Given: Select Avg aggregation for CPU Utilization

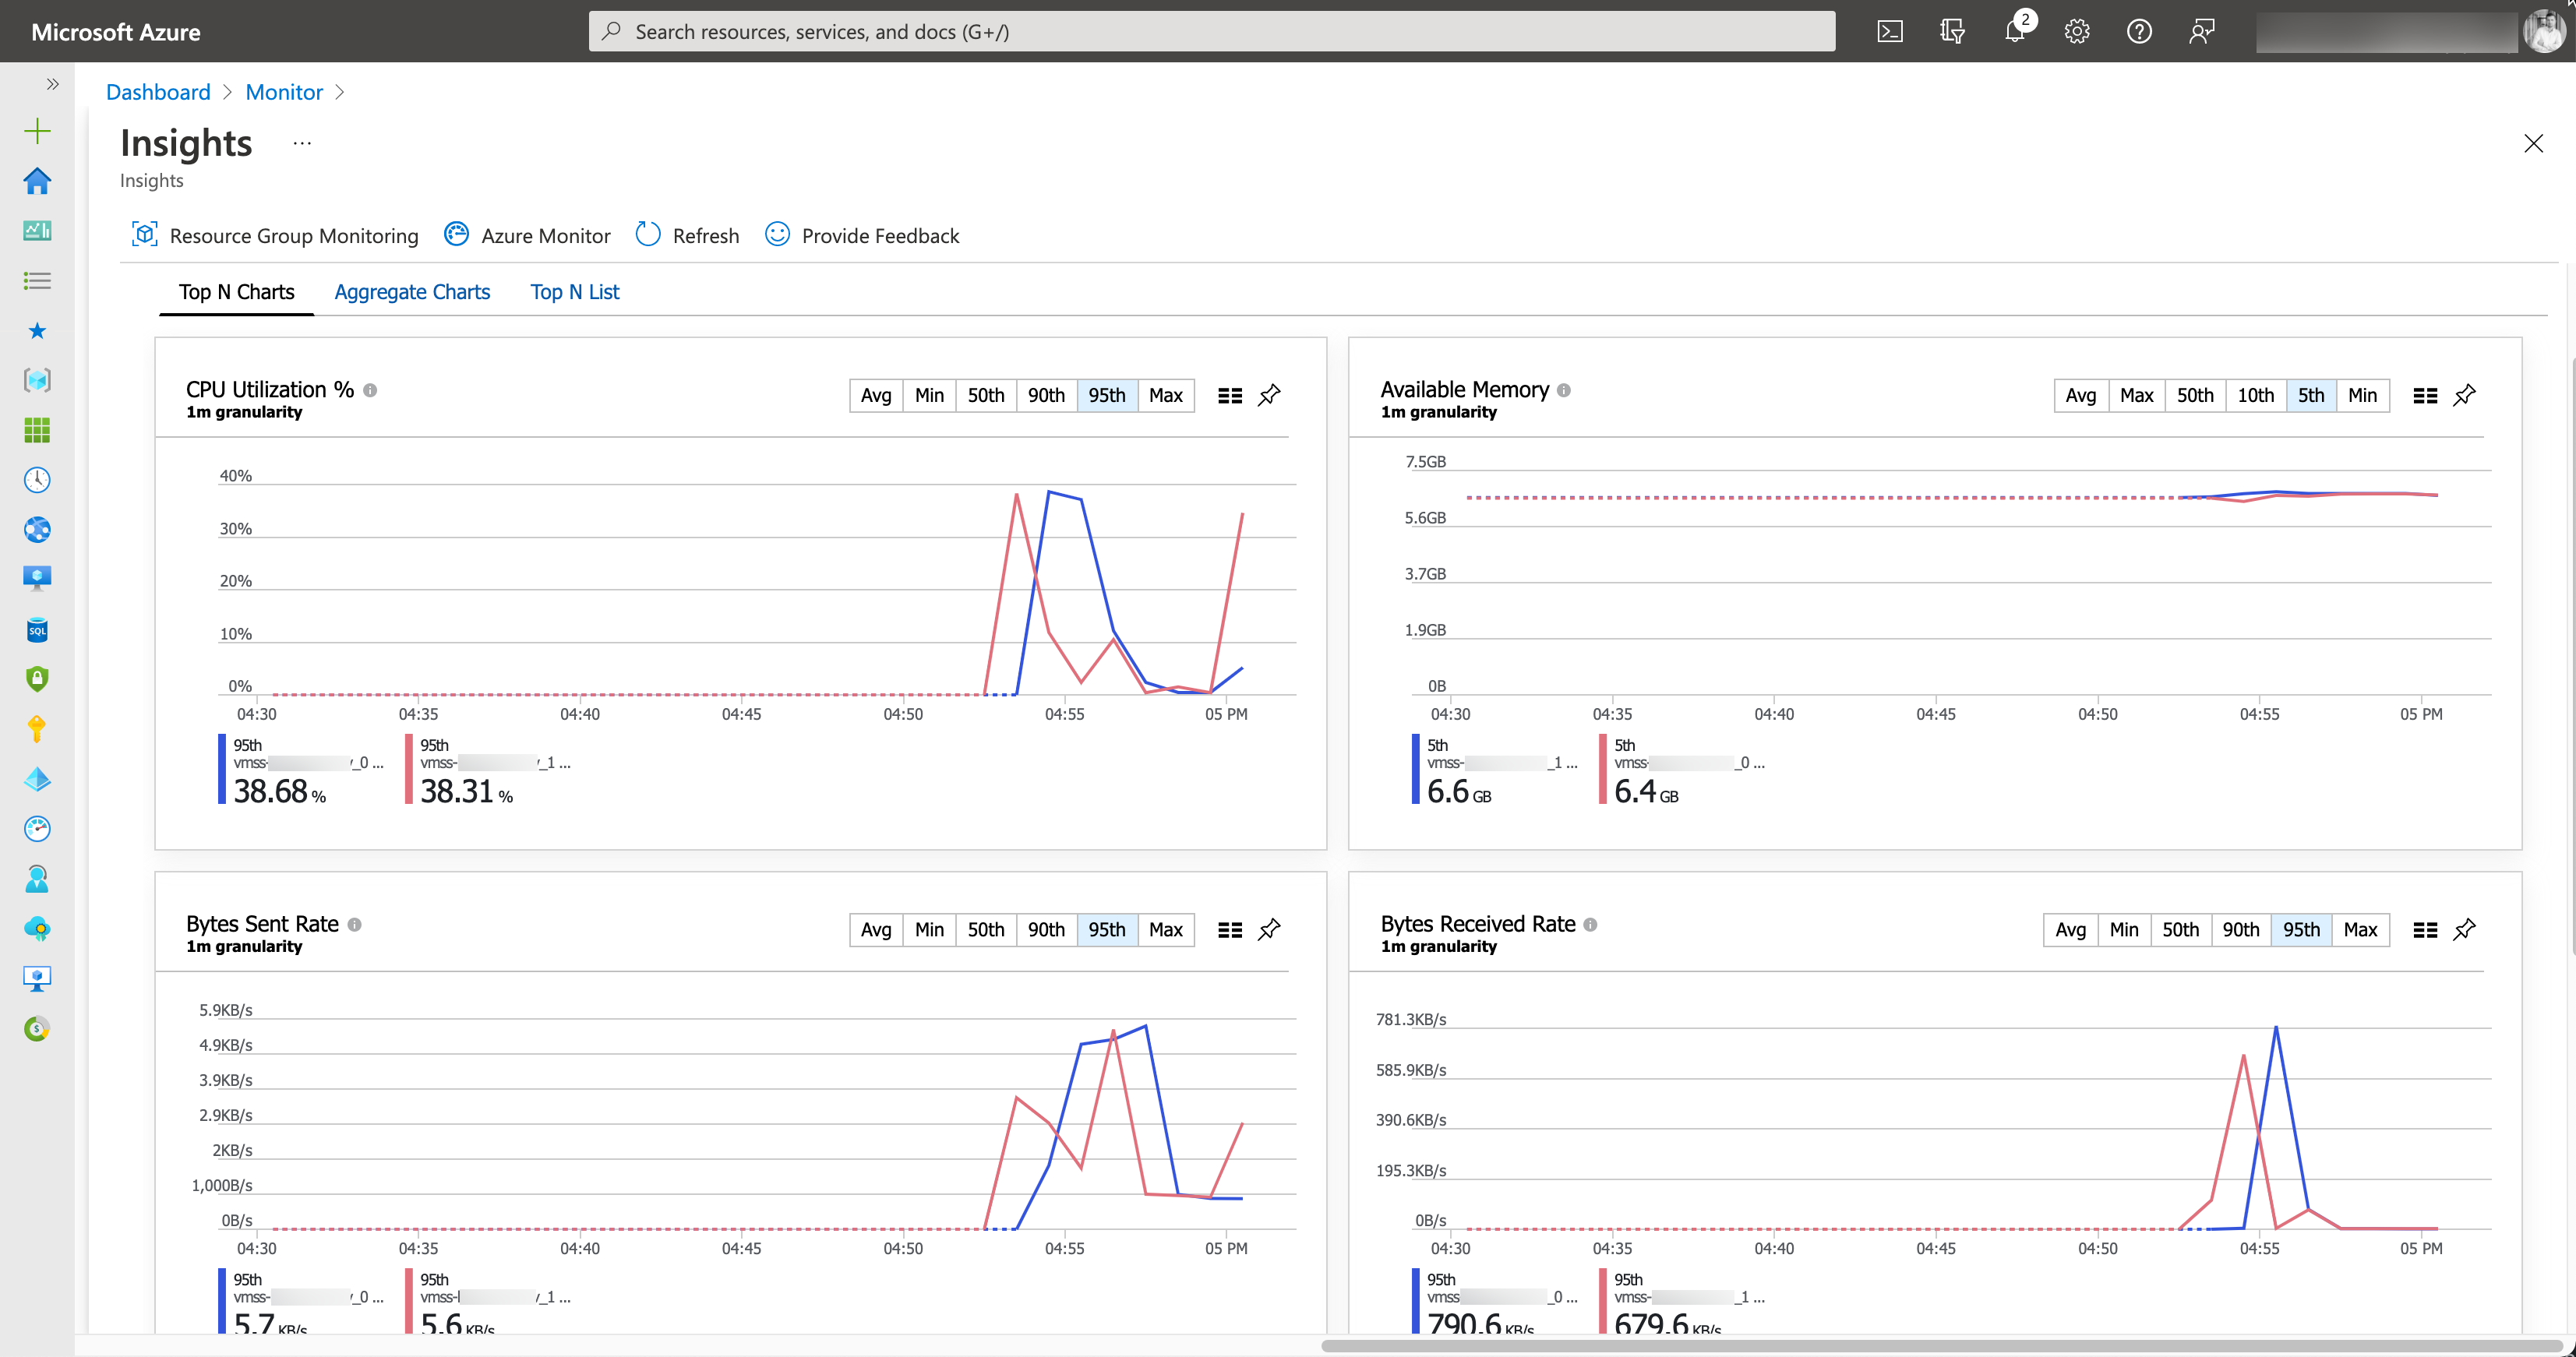Looking at the screenshot, I should [875, 395].
